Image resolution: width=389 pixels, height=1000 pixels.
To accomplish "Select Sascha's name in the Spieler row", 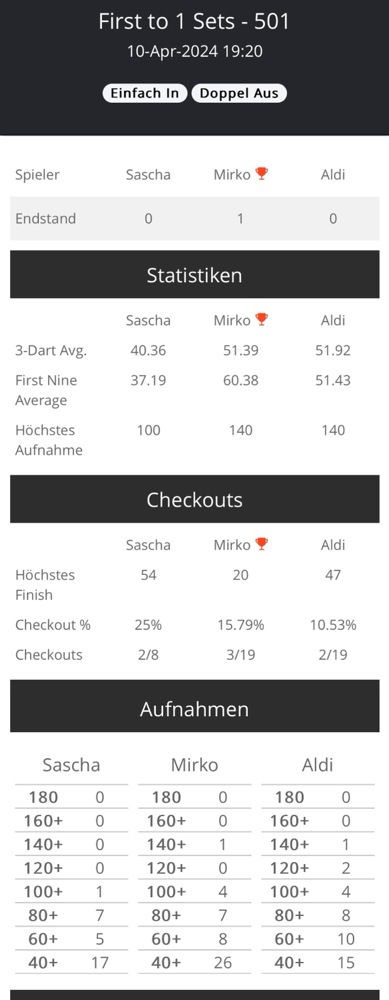I will tap(148, 174).
